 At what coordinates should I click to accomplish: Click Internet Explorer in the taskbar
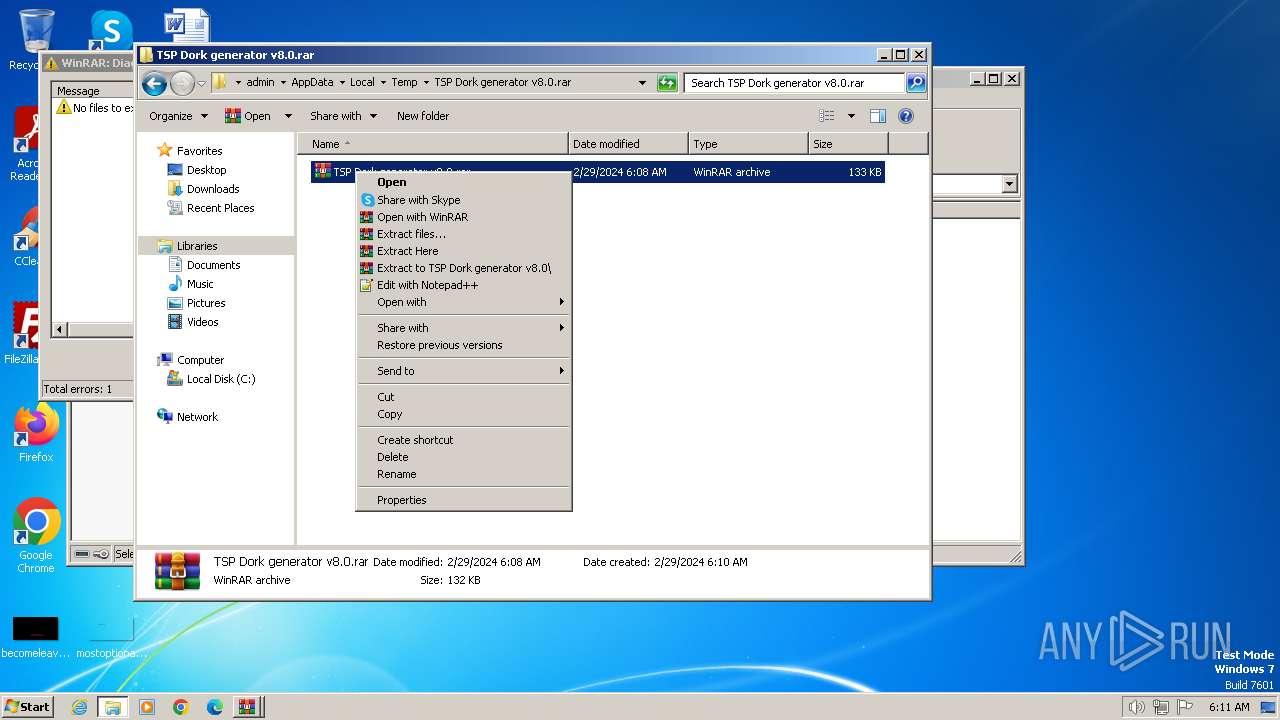pos(79,707)
